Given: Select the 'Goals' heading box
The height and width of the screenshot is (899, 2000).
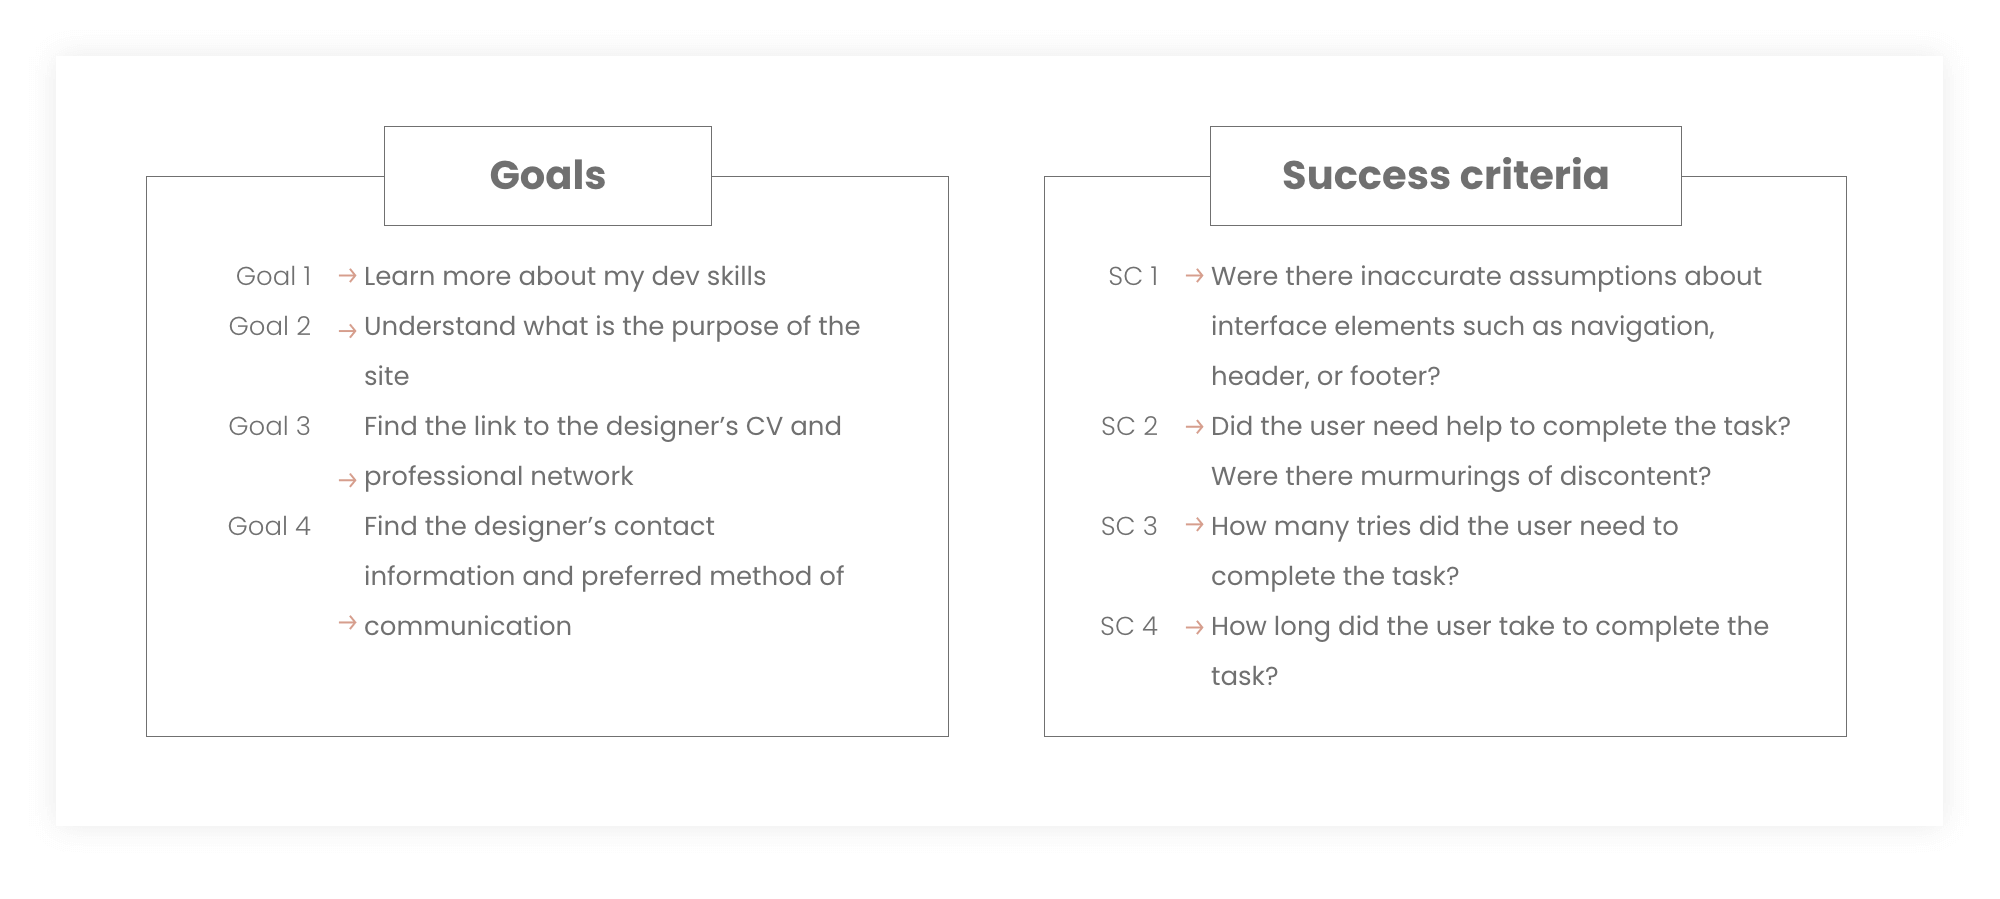Looking at the screenshot, I should pyautogui.click(x=548, y=176).
